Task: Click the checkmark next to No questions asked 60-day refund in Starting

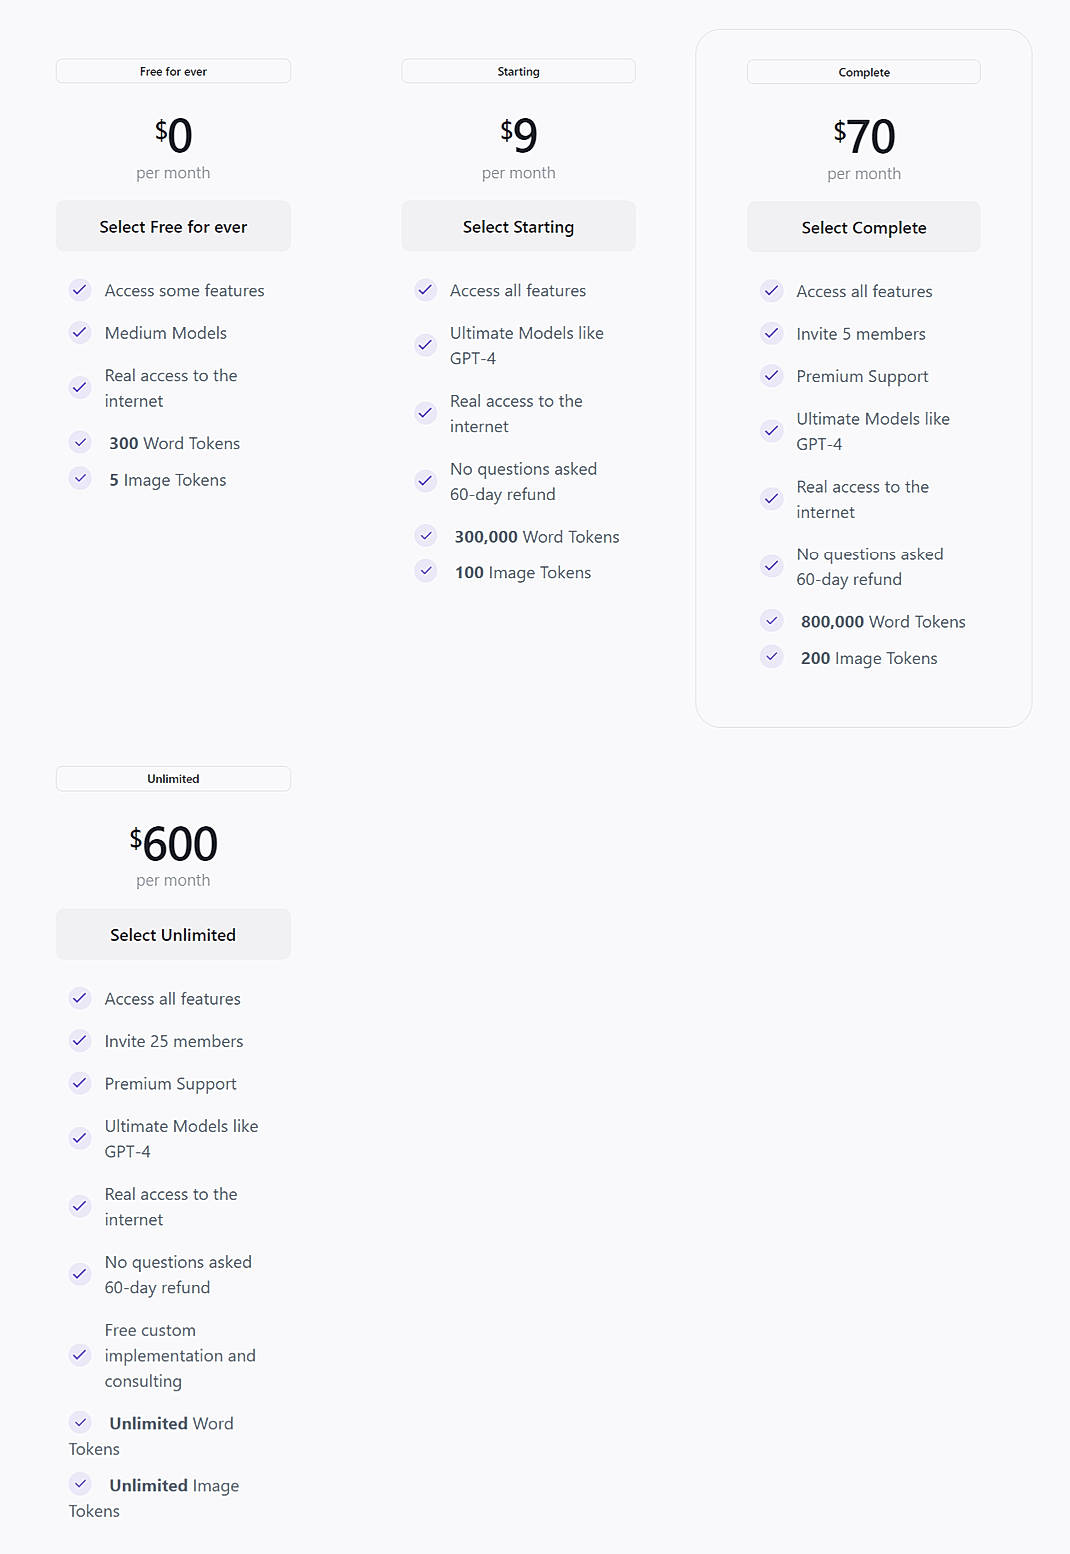Action: [x=425, y=481]
